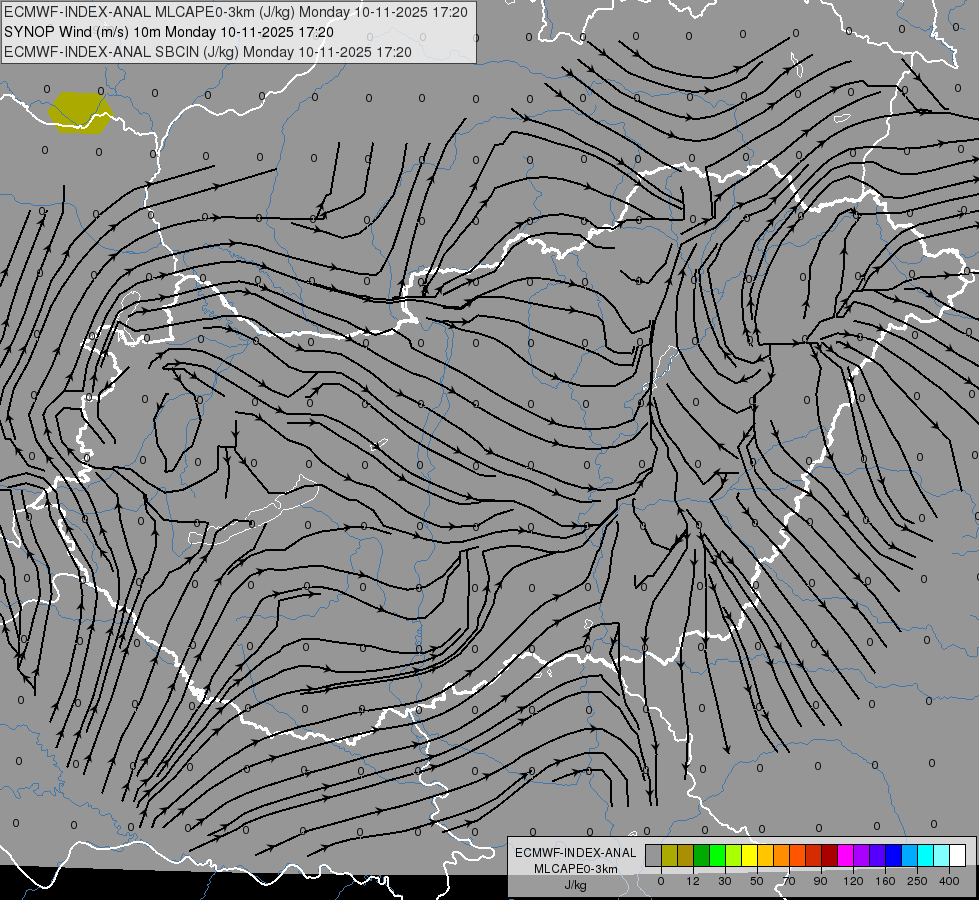The width and height of the screenshot is (979, 900).
Task: Choose the pure blue swatch in the legend
Action: pyautogui.click(x=893, y=856)
